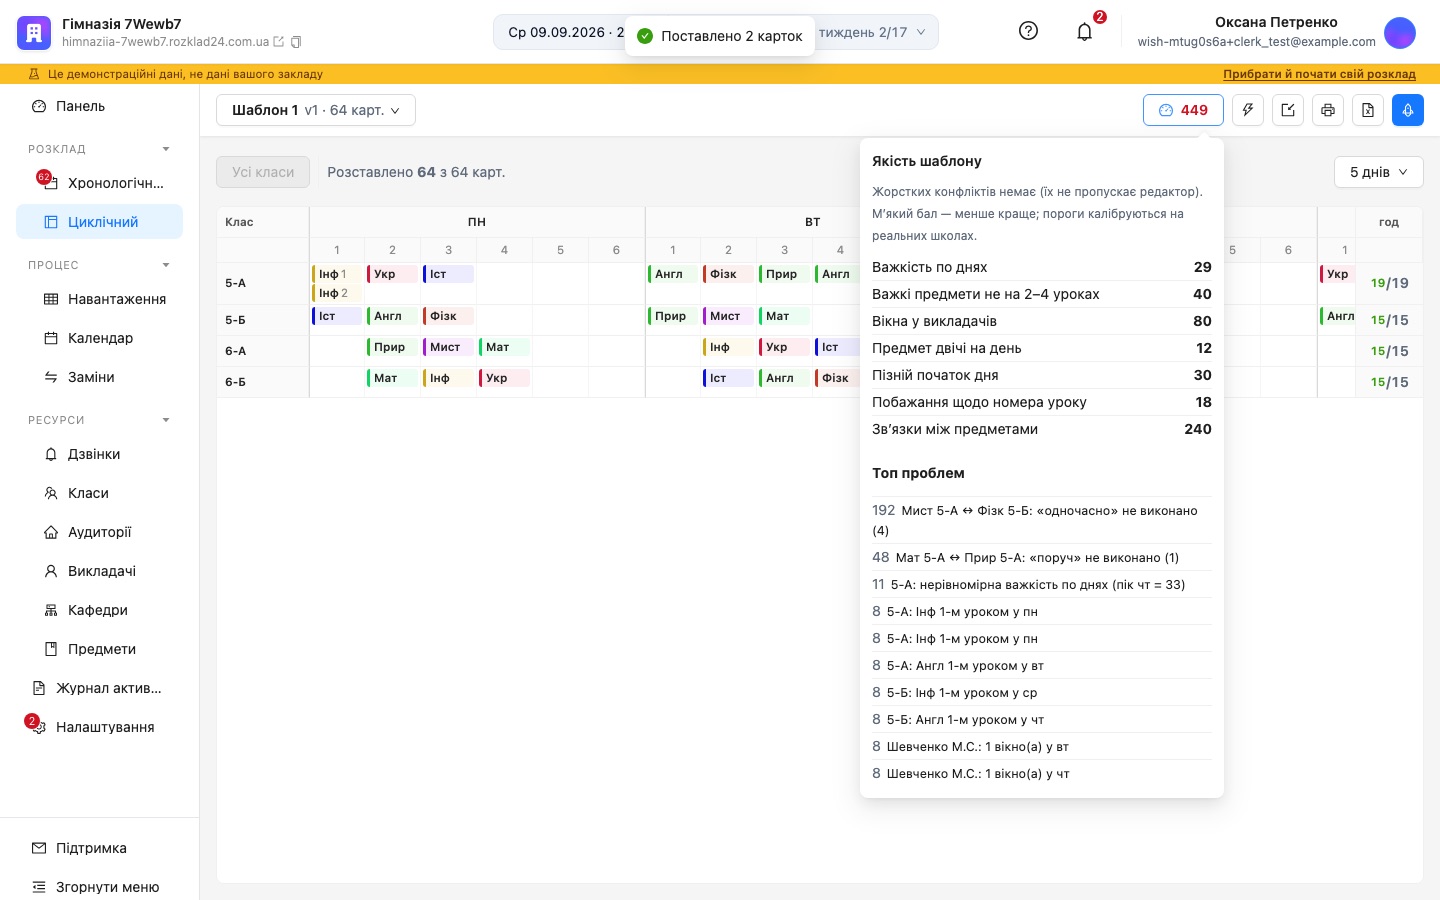Click the Підтримка support link
The height and width of the screenshot is (900, 1440).
(x=99, y=848)
